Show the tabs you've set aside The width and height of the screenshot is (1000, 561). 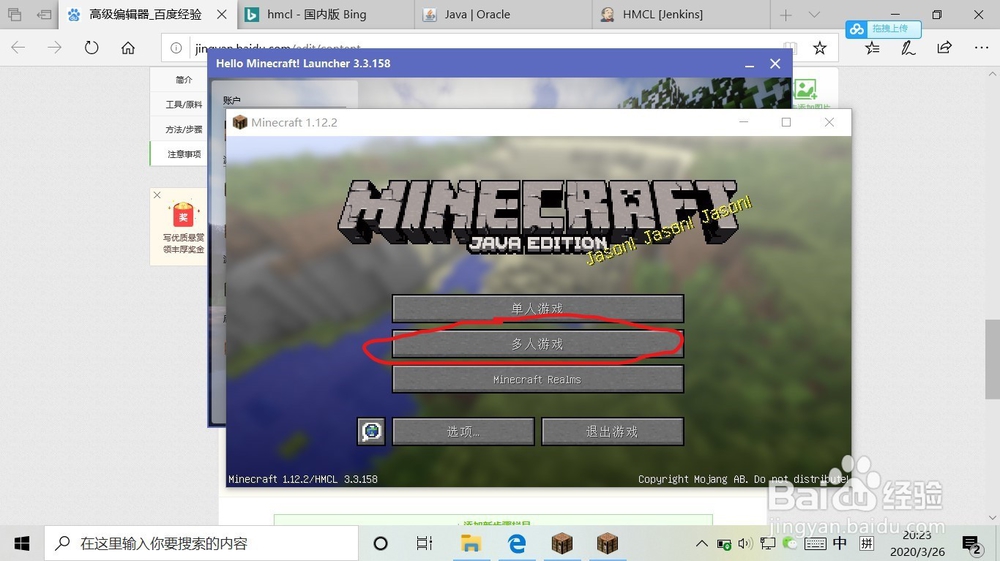pos(14,14)
